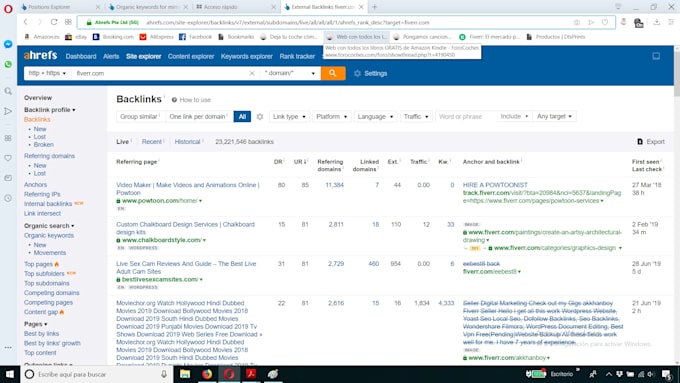Click browser address bar URL
Image resolution: width=680 pixels, height=383 pixels.
[287, 22]
